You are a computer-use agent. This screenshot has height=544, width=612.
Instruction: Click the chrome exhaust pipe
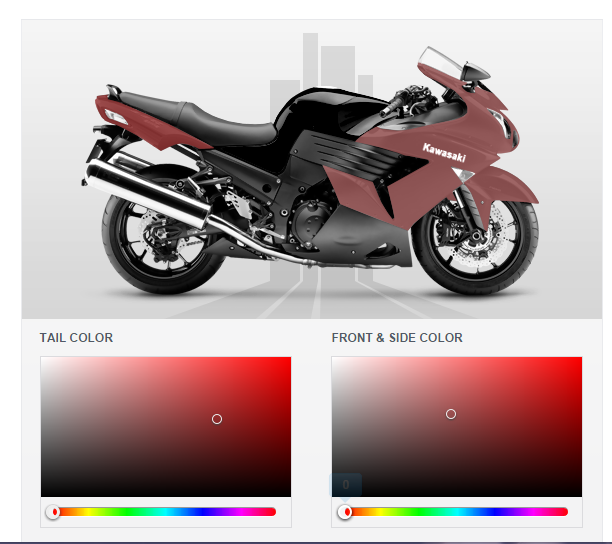pyautogui.click(x=146, y=192)
